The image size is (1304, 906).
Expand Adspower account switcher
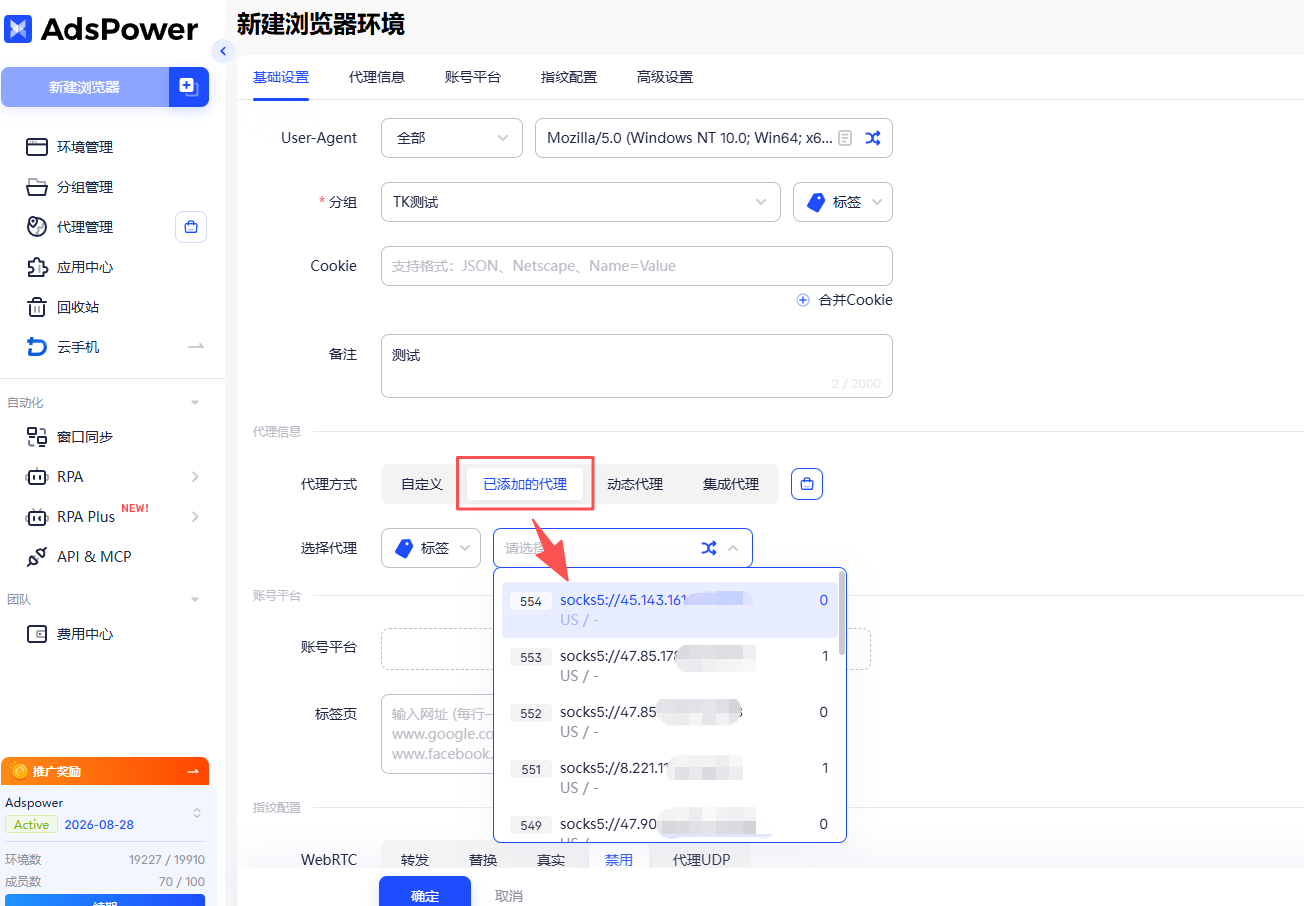[197, 813]
